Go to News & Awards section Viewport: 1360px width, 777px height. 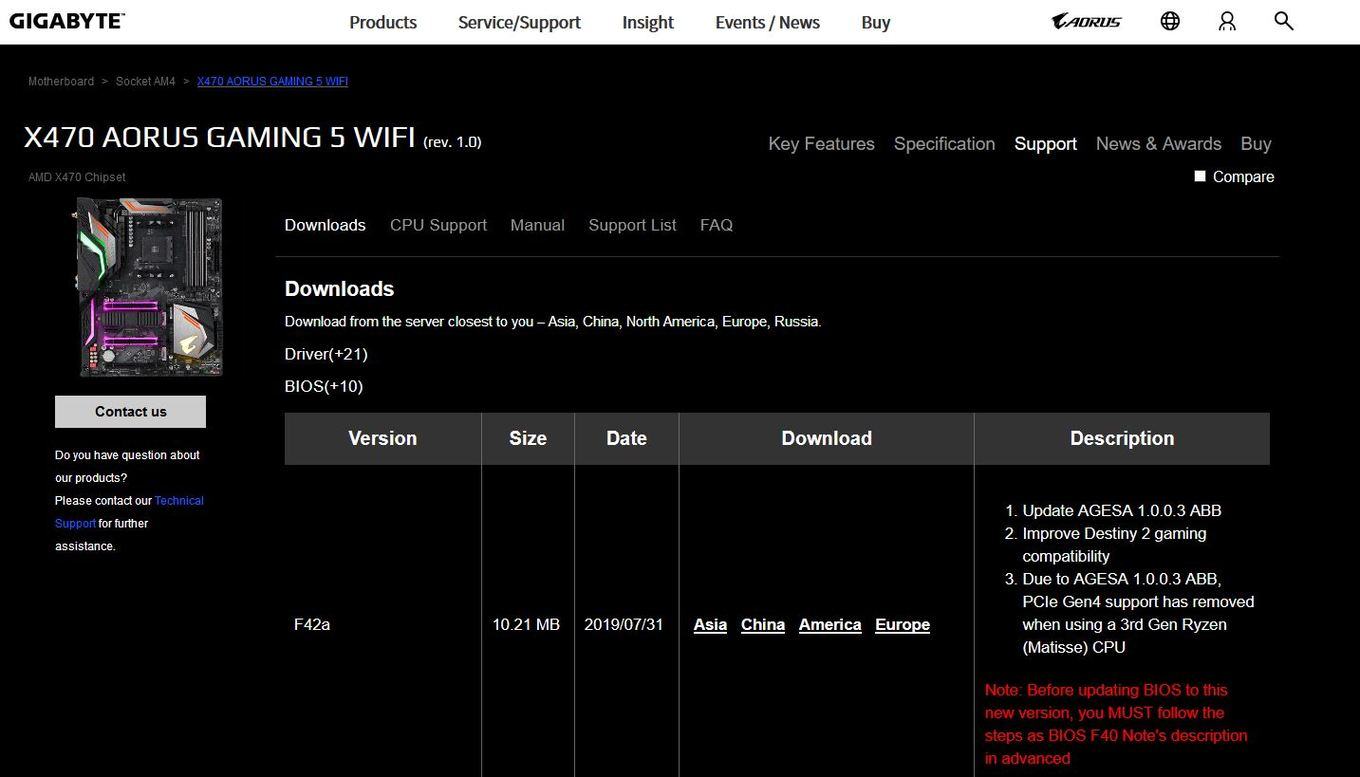coord(1158,144)
